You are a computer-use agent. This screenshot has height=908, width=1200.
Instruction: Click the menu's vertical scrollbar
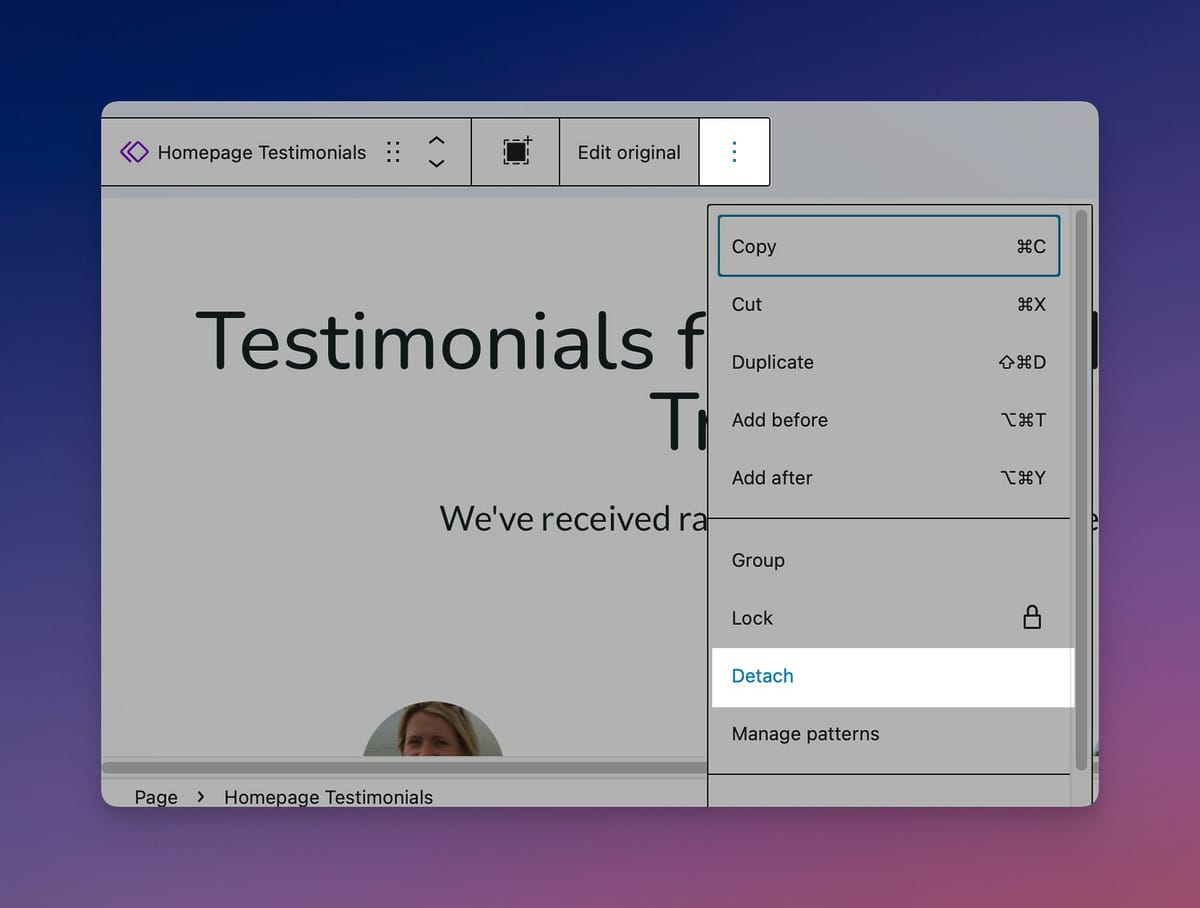[x=1081, y=490]
